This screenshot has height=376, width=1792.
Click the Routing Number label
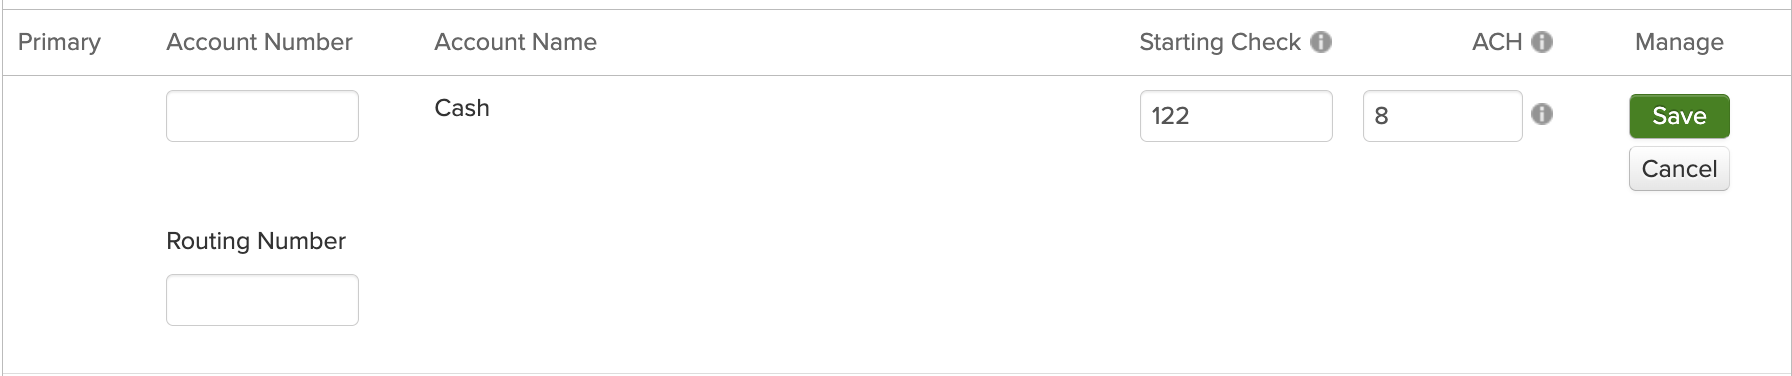256,241
